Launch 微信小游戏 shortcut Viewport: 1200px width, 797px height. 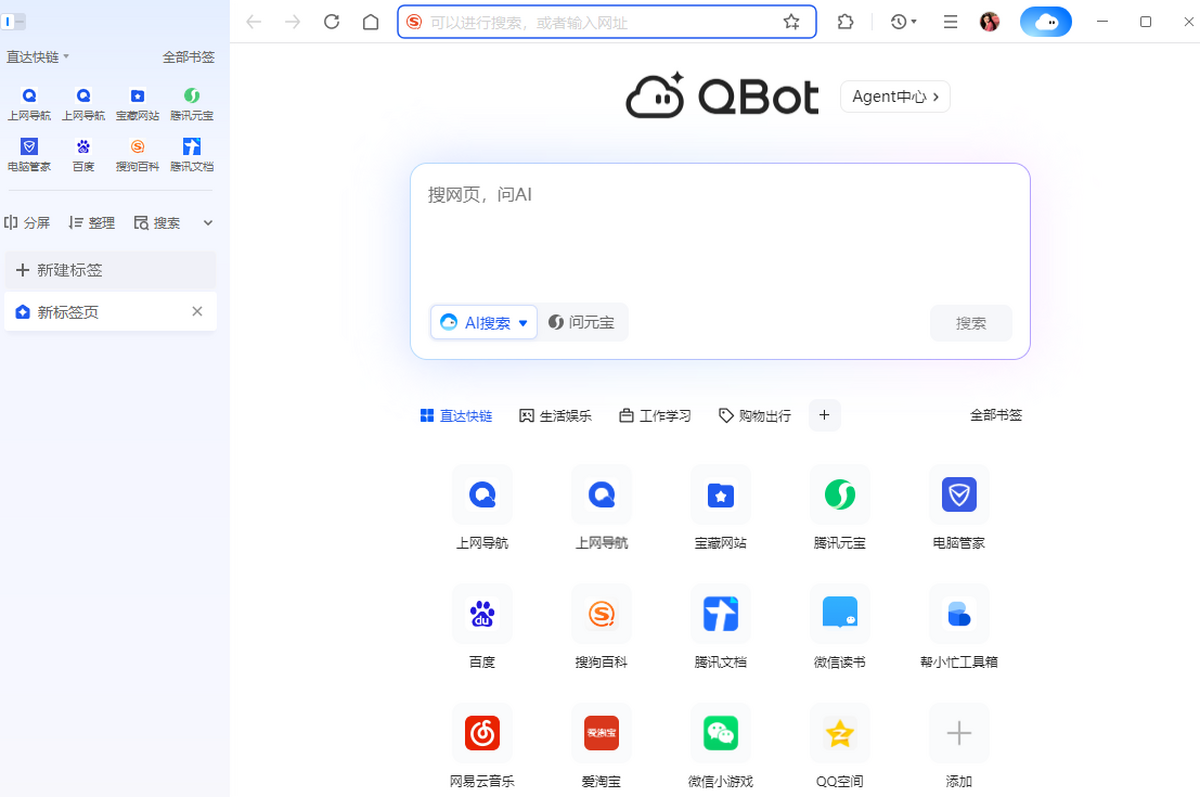click(x=720, y=744)
